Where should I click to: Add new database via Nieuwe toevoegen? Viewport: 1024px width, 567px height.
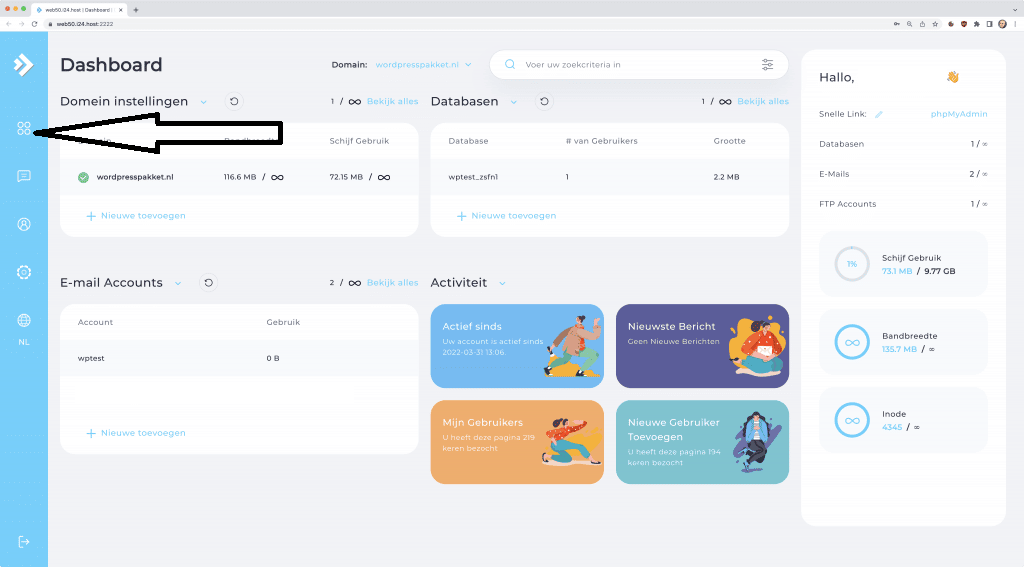coord(506,216)
